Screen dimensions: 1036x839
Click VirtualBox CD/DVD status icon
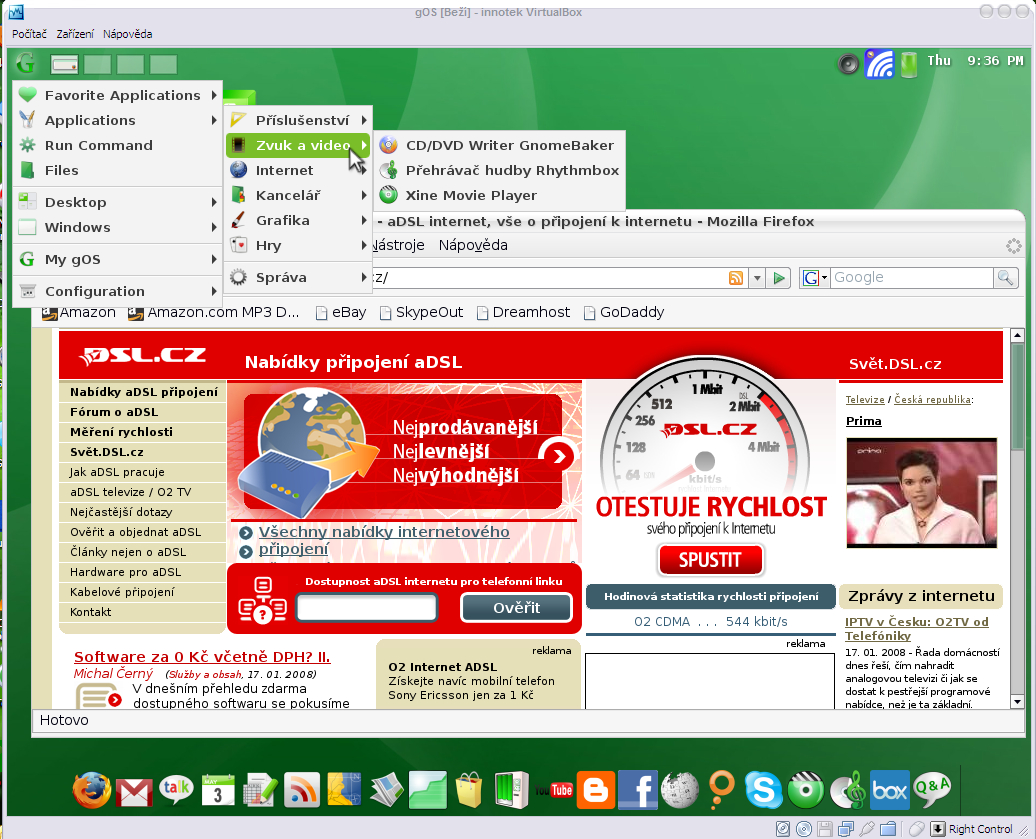point(803,828)
